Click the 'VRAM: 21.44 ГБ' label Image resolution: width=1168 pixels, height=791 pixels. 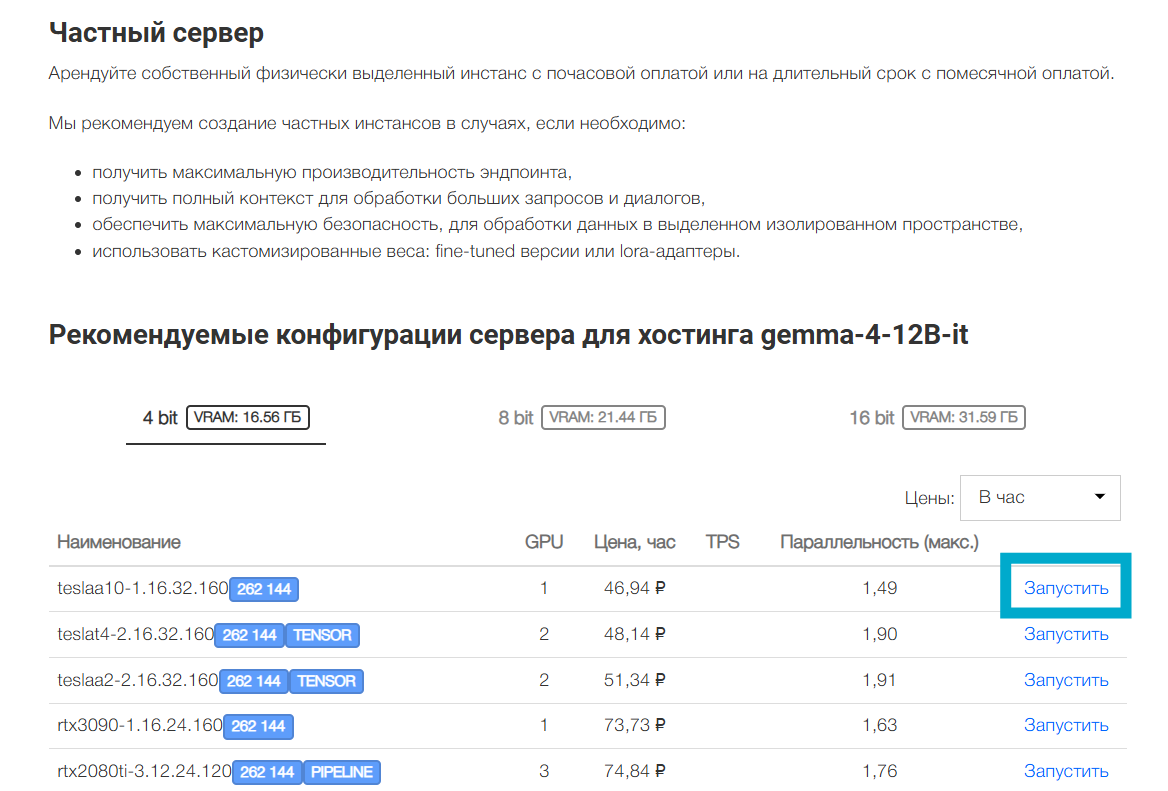tap(603, 417)
